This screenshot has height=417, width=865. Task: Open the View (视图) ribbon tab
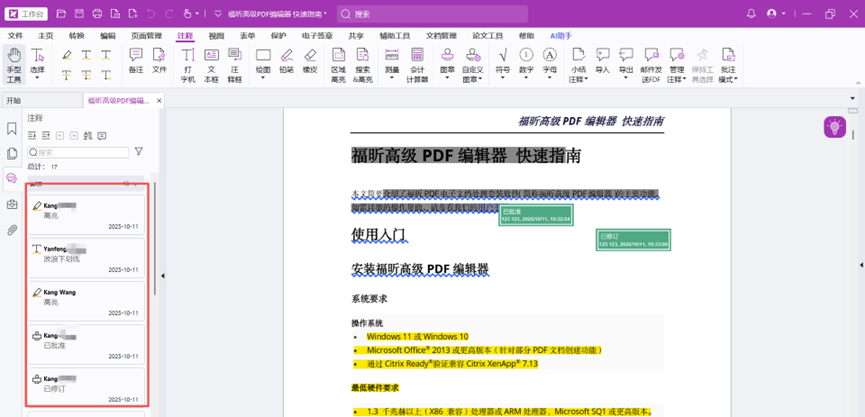[216, 36]
